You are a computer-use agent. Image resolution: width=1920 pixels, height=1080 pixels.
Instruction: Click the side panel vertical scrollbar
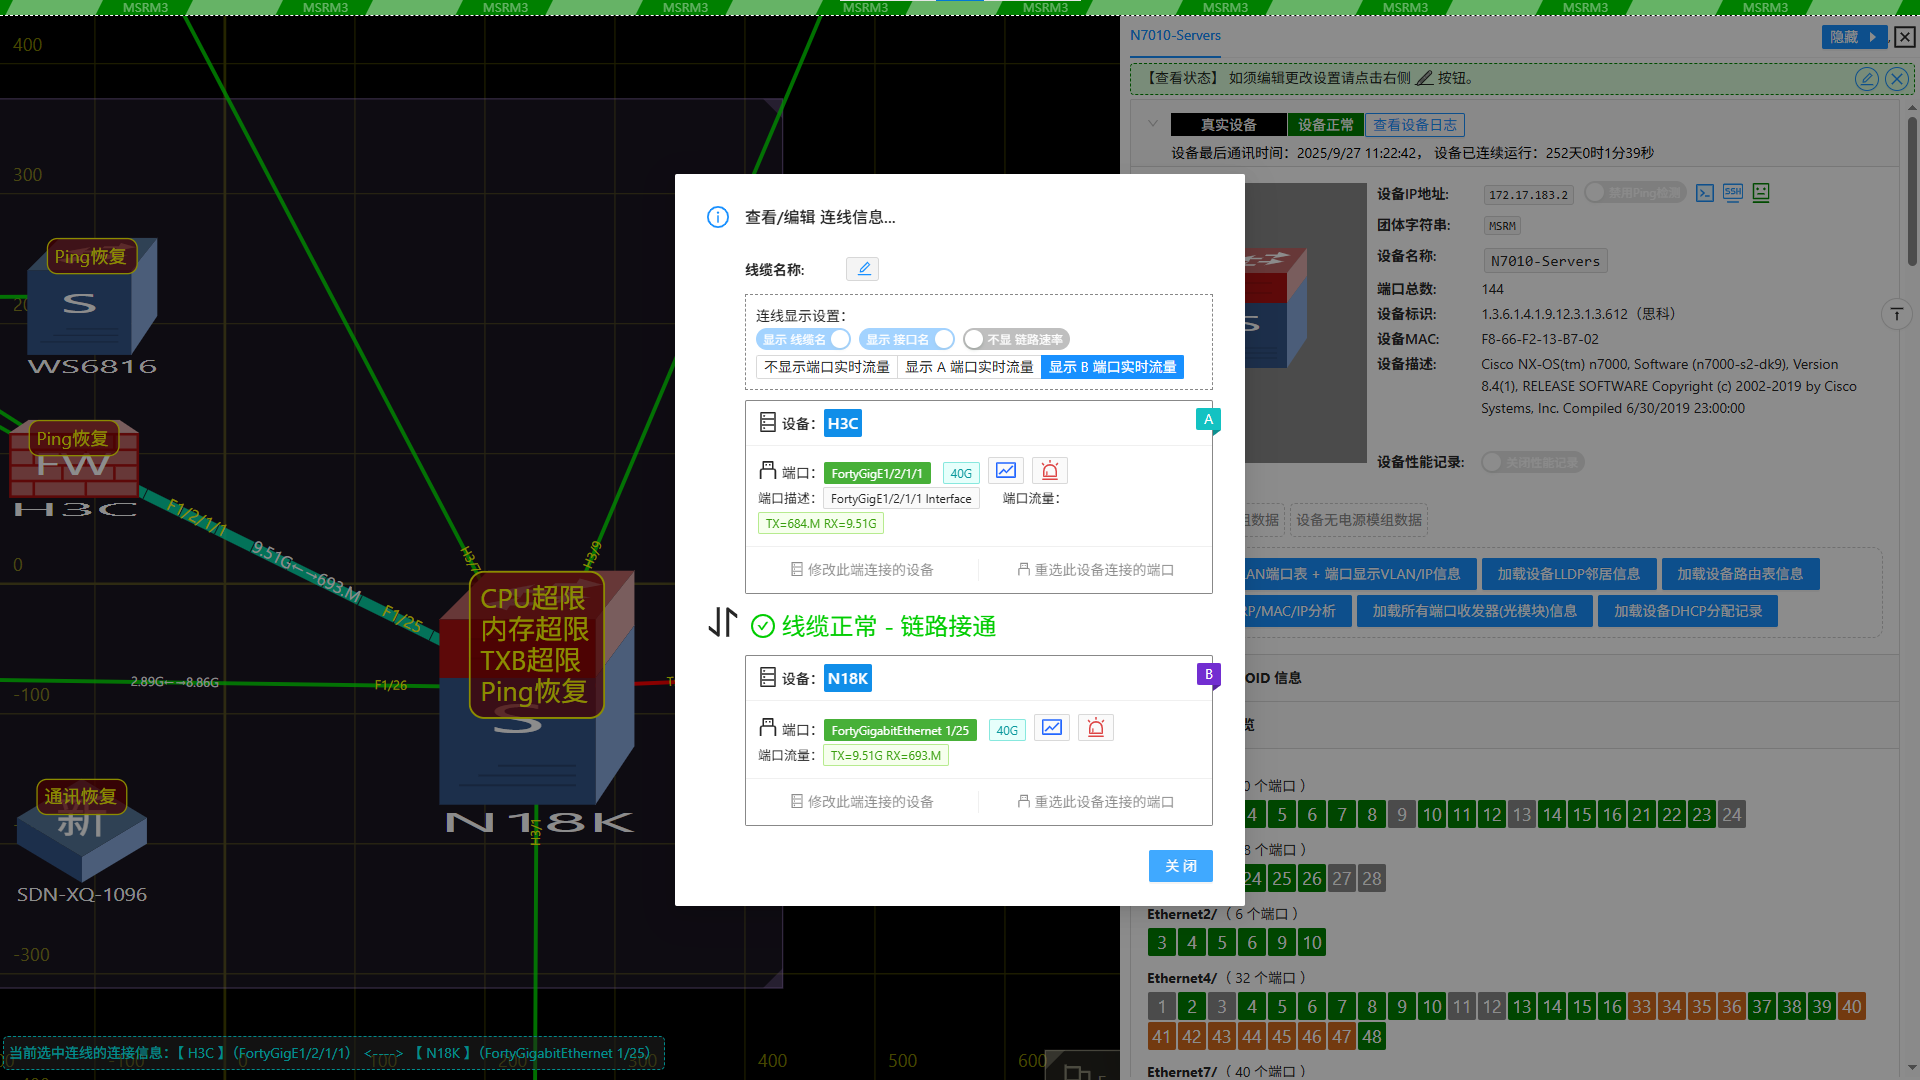point(1911,190)
